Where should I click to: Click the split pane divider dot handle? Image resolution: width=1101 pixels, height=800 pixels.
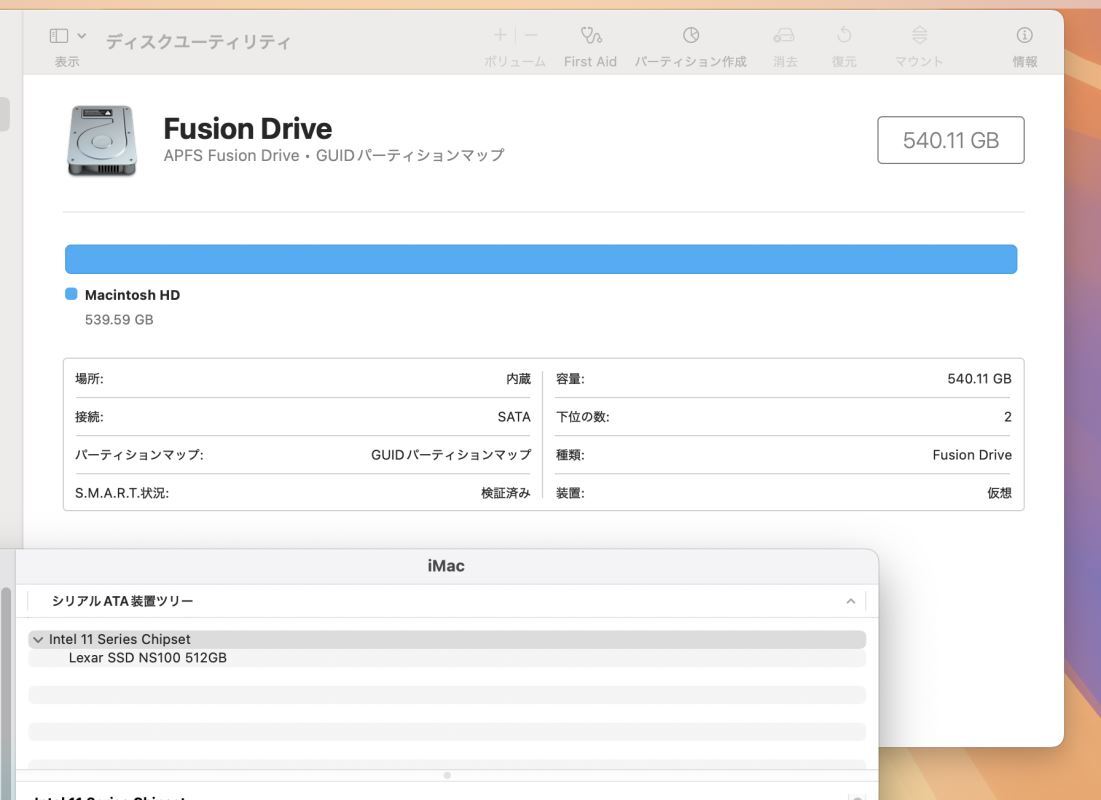coord(447,775)
